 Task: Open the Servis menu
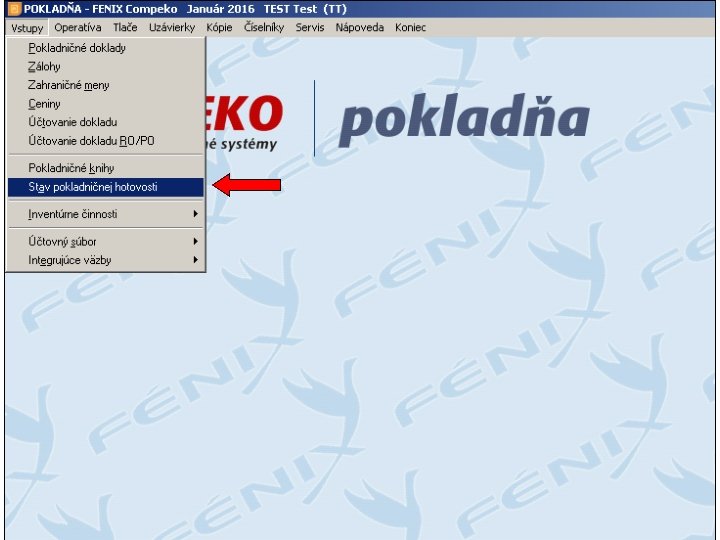309,28
